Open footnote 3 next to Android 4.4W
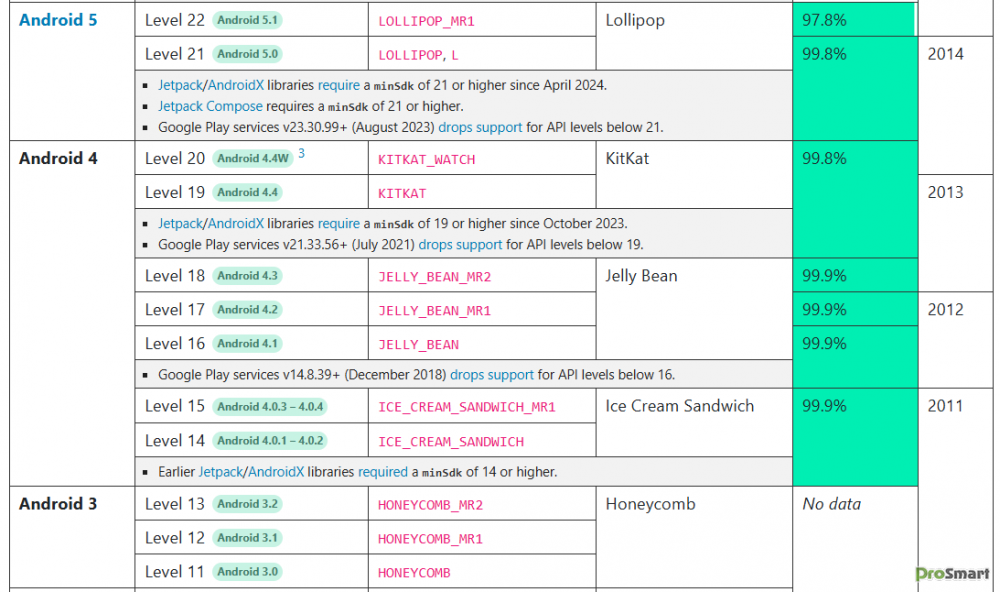 (x=301, y=153)
